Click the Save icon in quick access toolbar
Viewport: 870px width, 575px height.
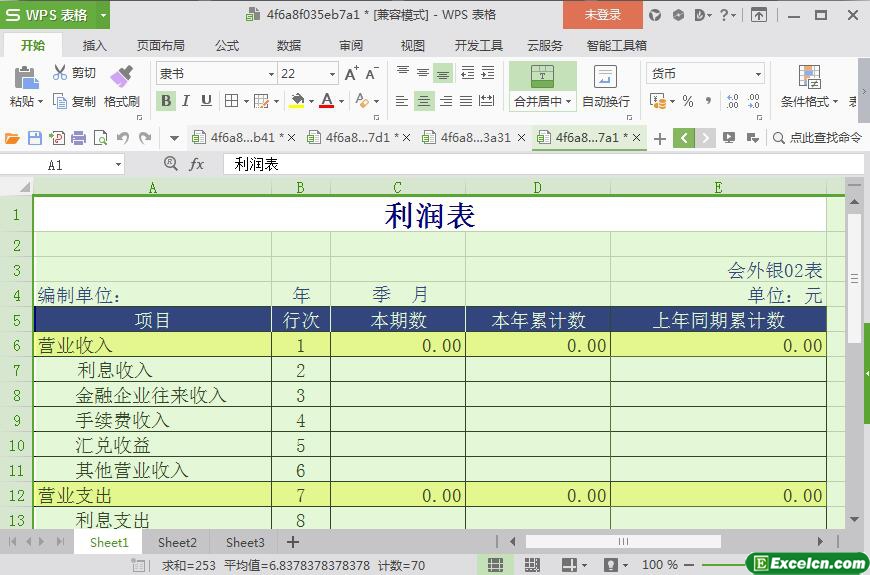point(35,138)
